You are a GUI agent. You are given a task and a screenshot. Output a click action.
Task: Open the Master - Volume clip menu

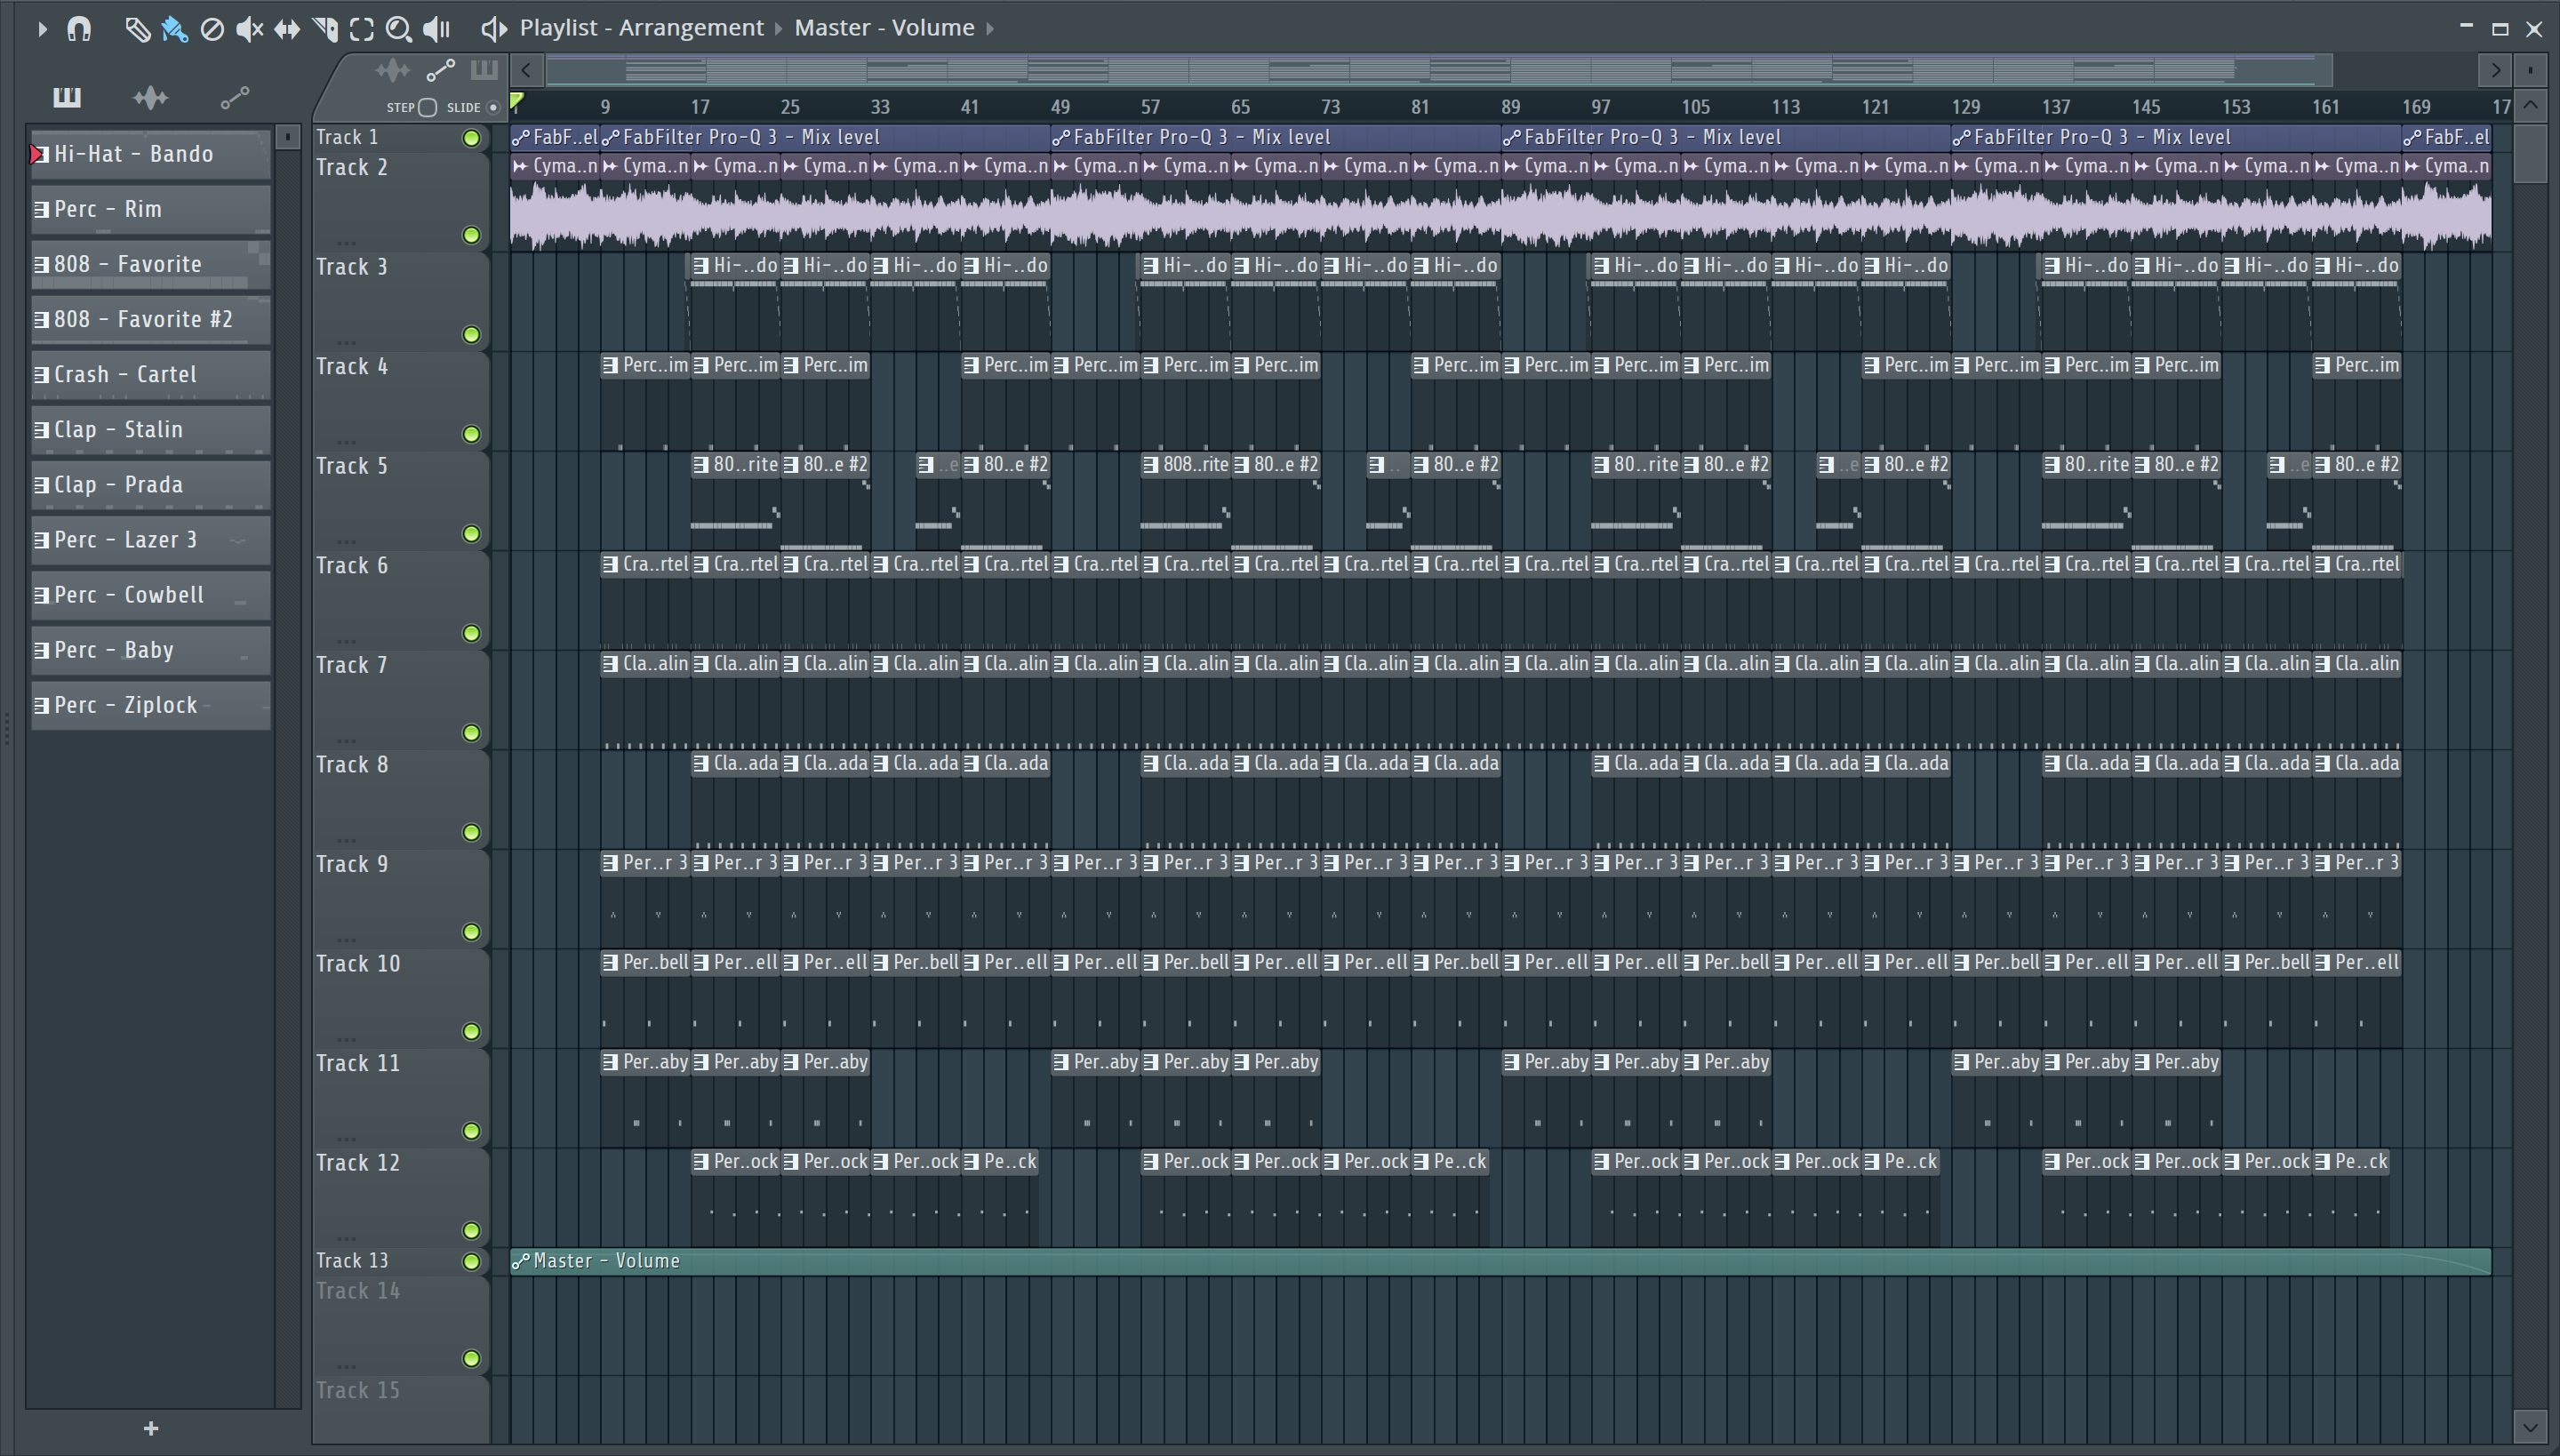point(884,28)
